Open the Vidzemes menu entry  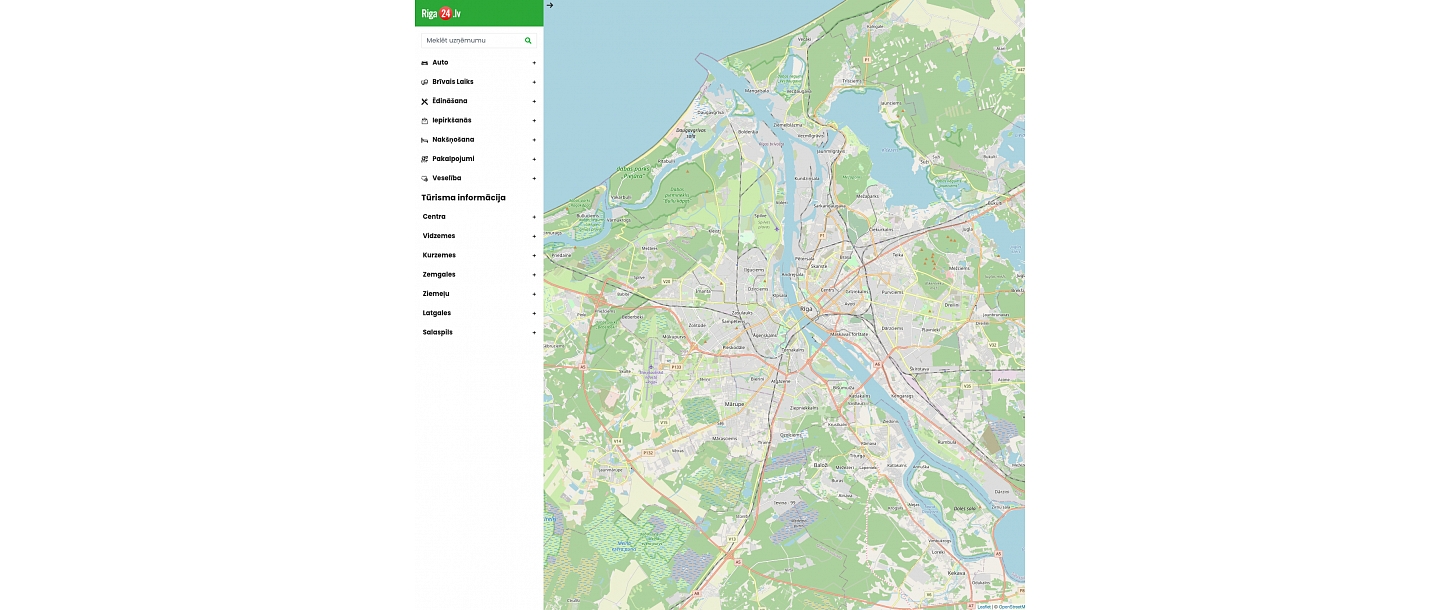click(x=439, y=236)
